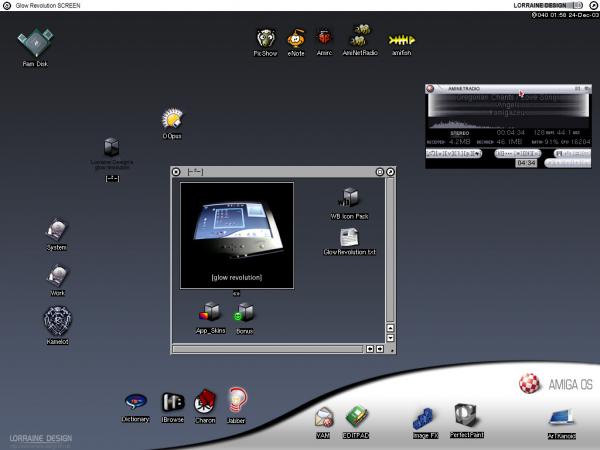Open the YAM mail icon
This screenshot has height=450, width=600.
coord(323,418)
